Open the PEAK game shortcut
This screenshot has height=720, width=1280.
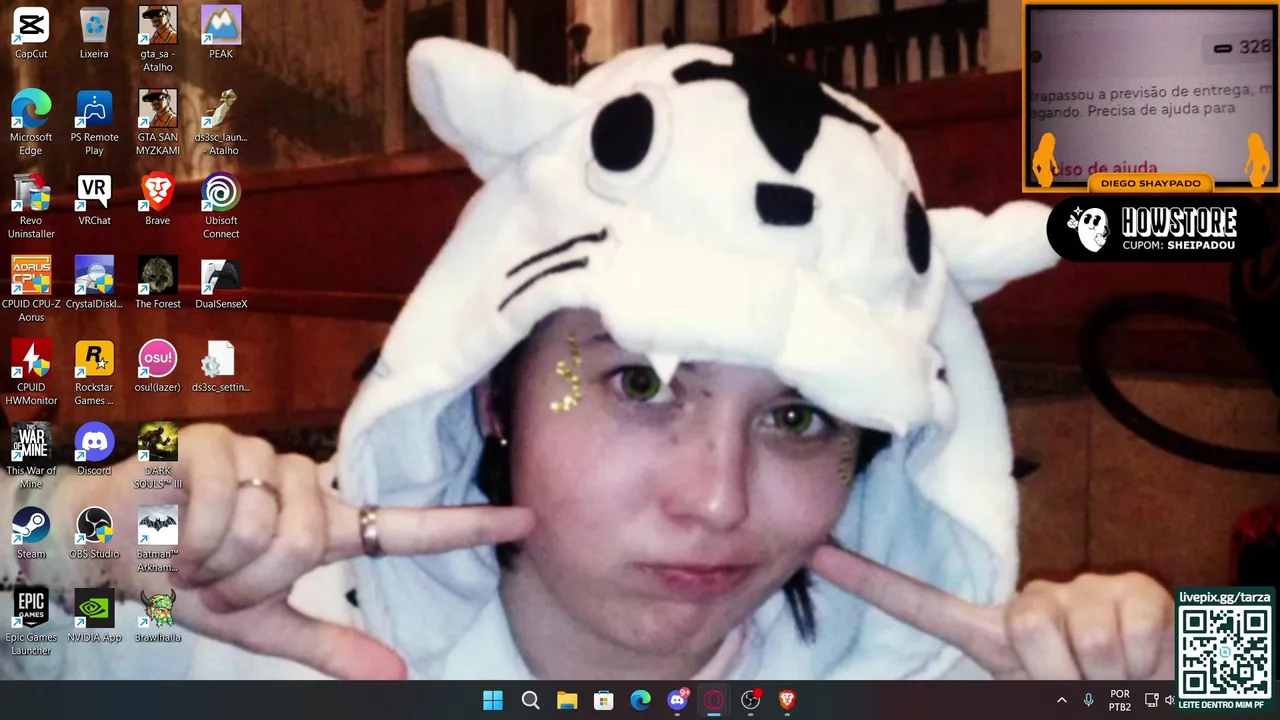tap(221, 33)
